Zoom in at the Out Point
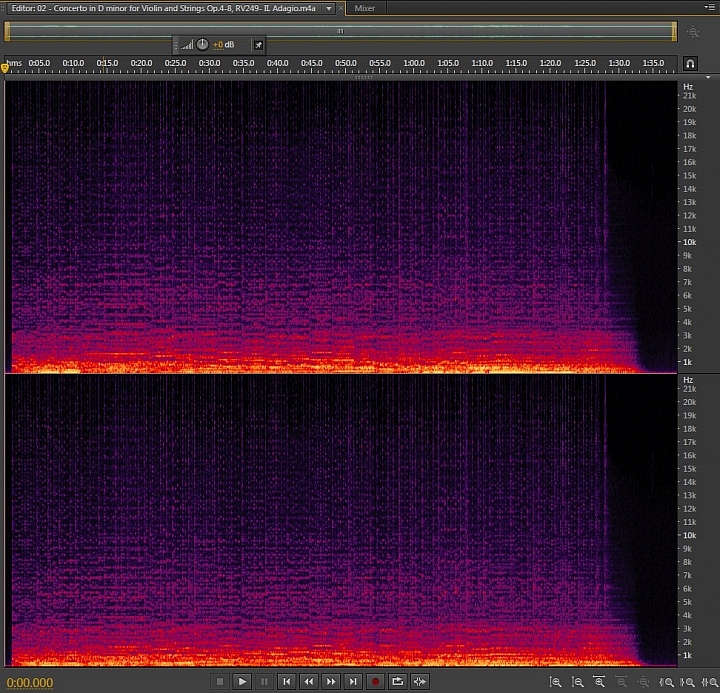720x693 pixels. point(687,682)
